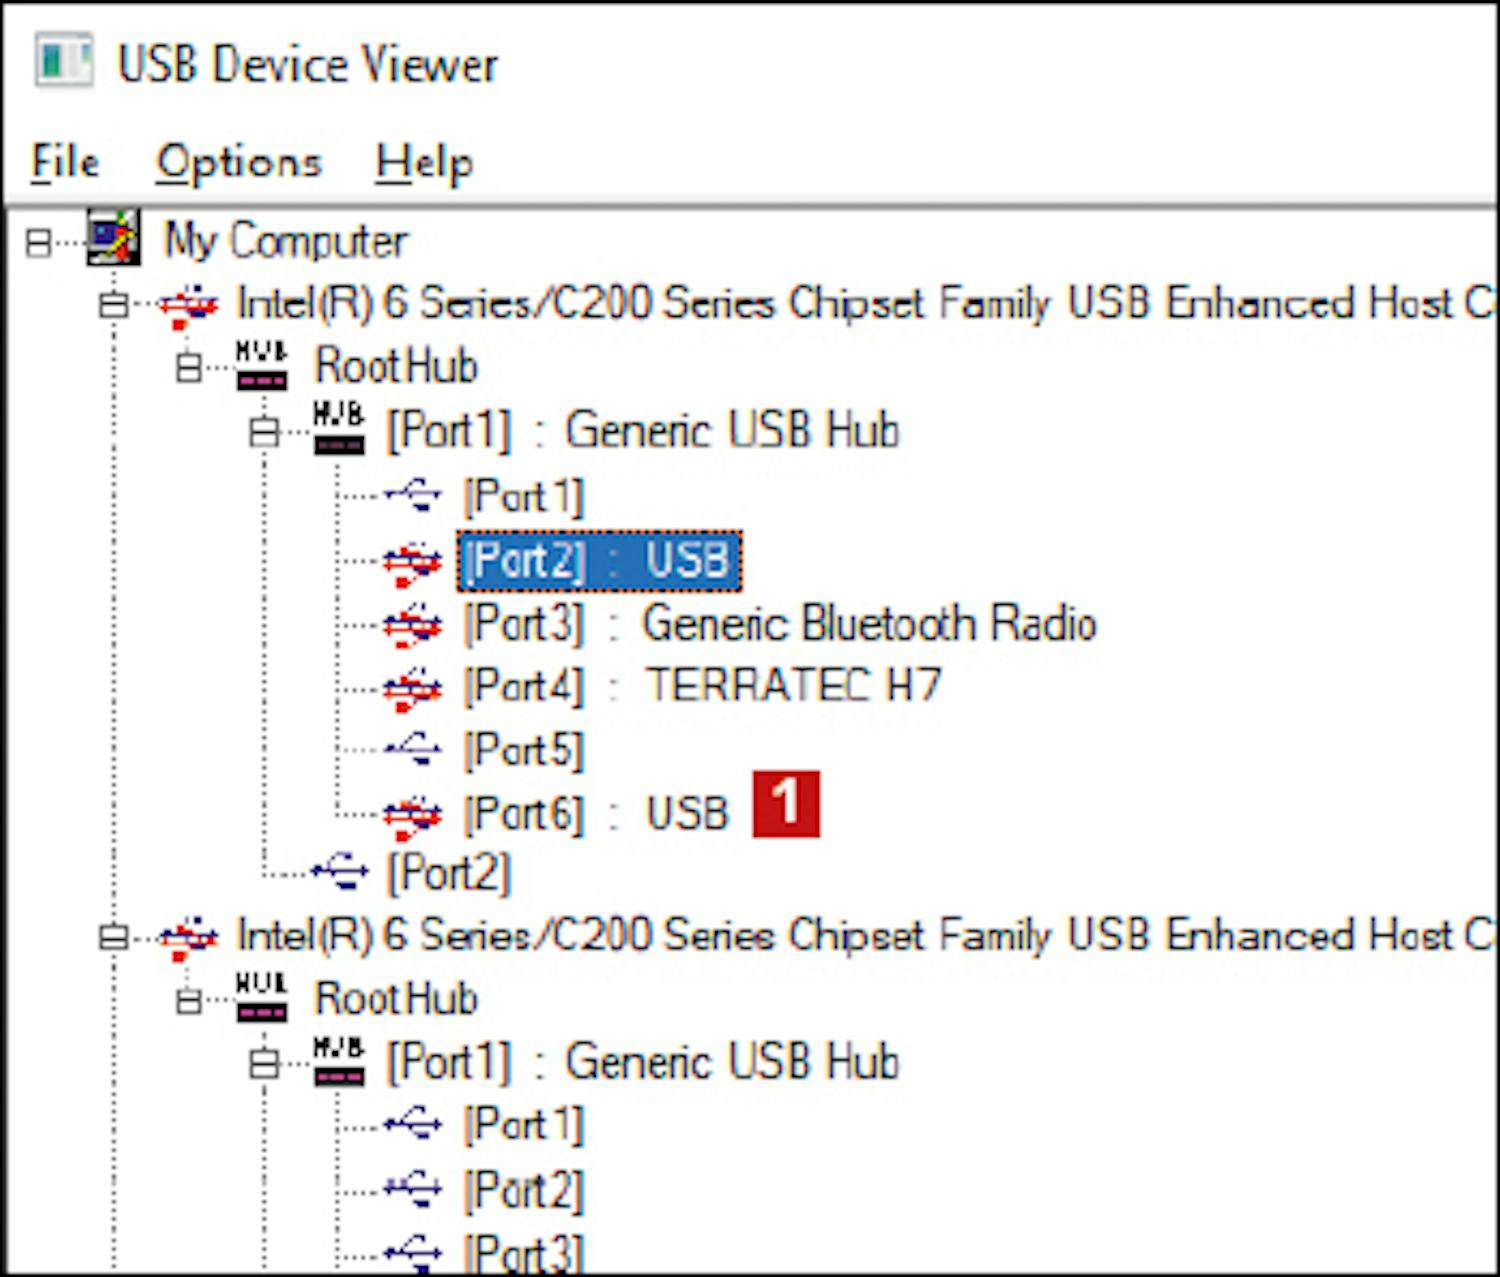
Task: Click the first Generic USB Hub icon
Action: click(x=339, y=429)
